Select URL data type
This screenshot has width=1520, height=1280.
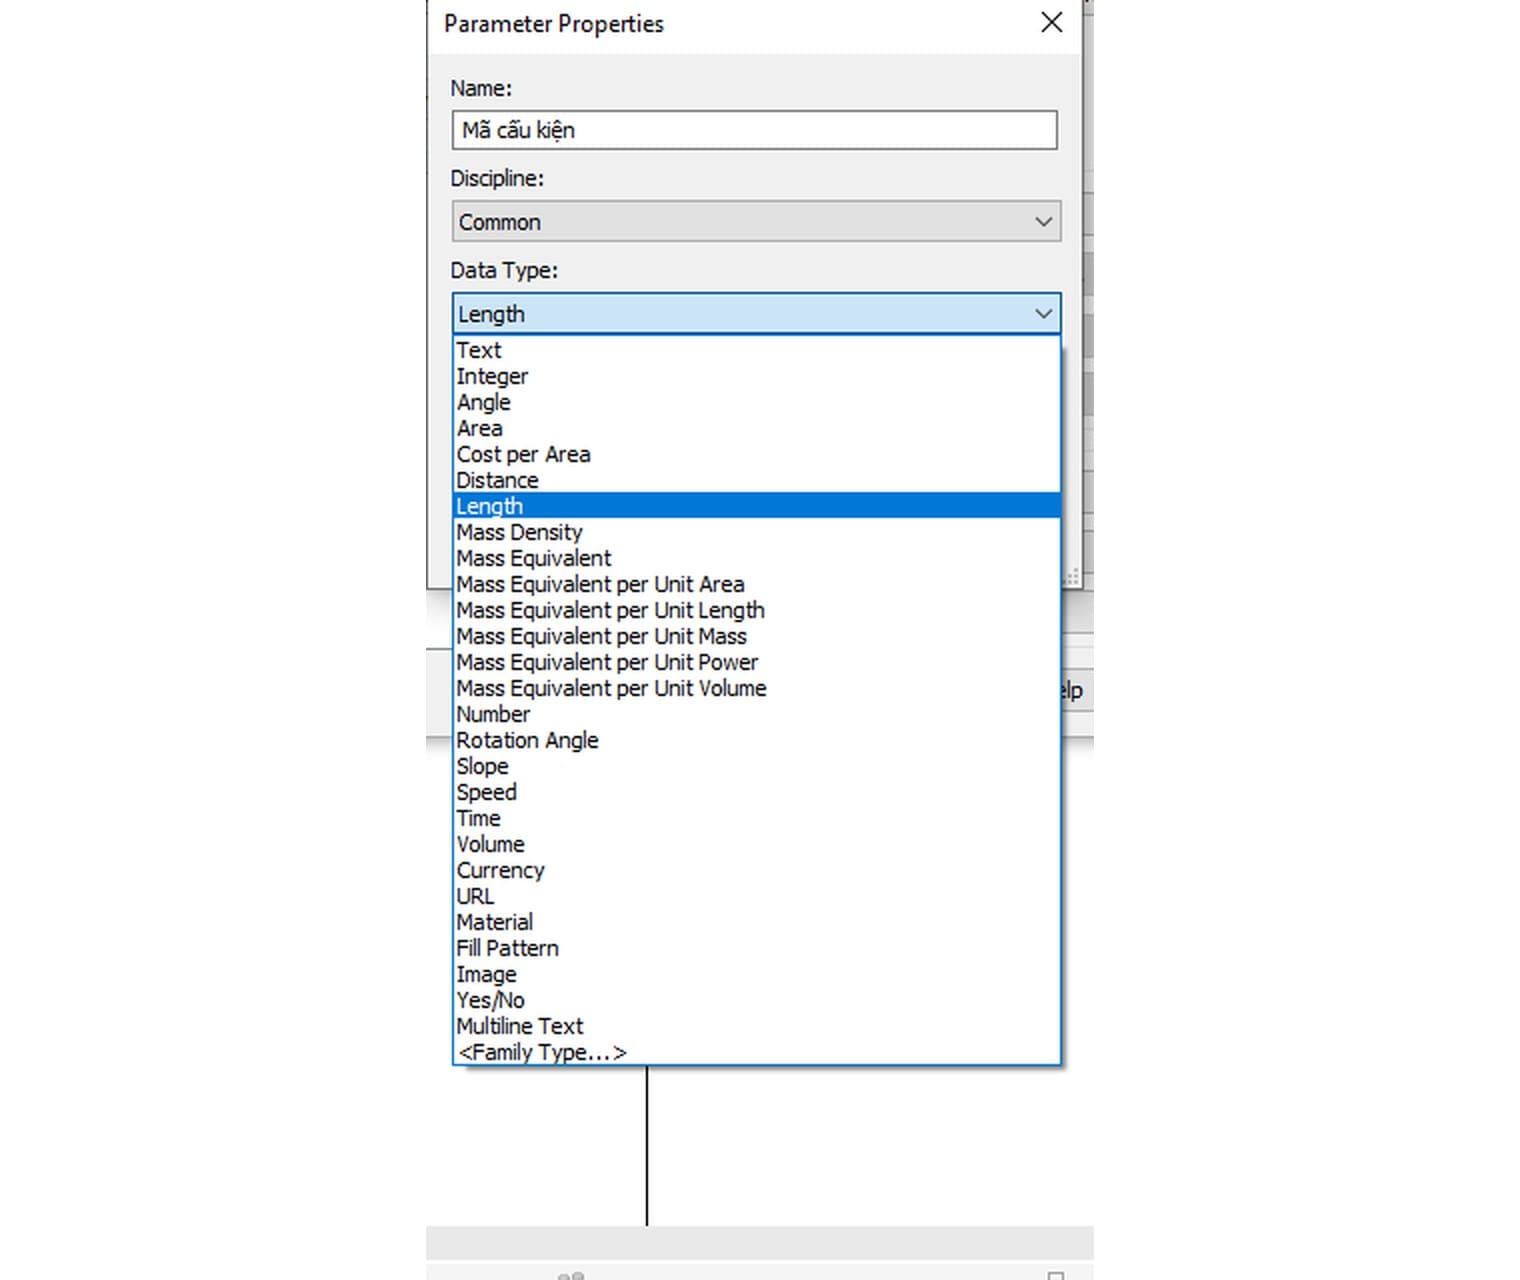tap(756, 896)
